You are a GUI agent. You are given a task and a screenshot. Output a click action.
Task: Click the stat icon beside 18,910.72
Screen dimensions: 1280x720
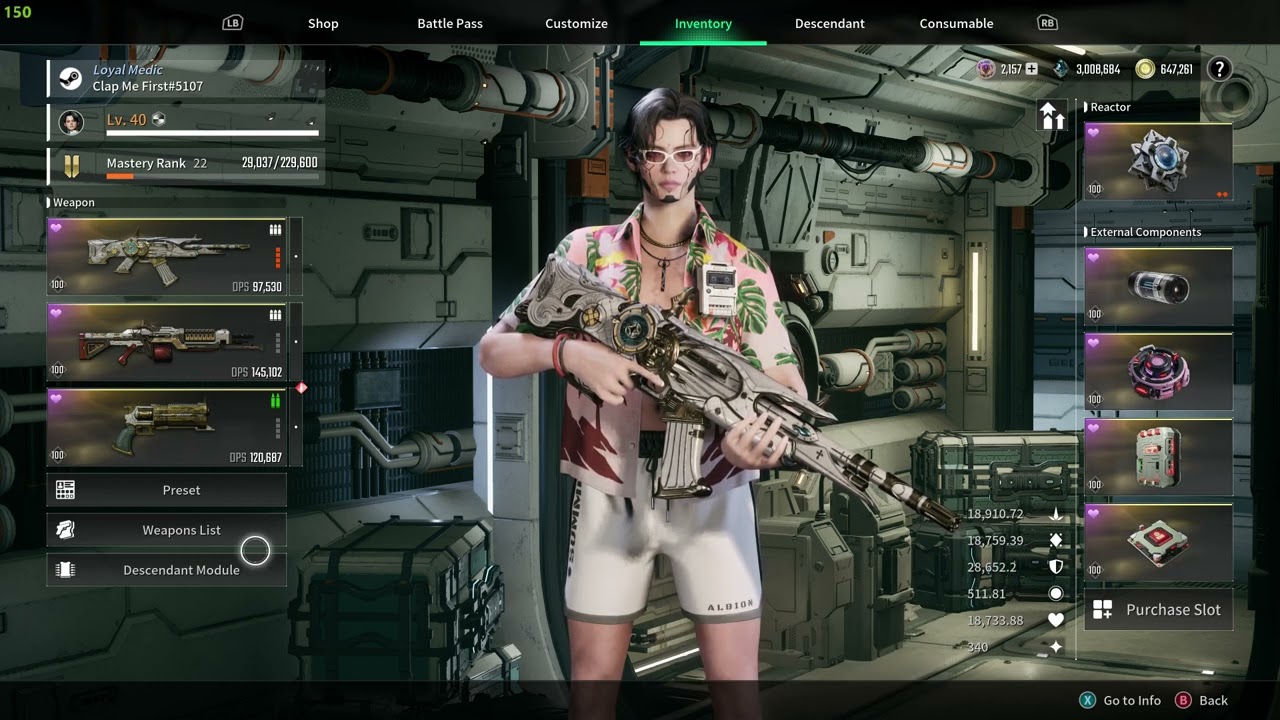click(x=1055, y=514)
